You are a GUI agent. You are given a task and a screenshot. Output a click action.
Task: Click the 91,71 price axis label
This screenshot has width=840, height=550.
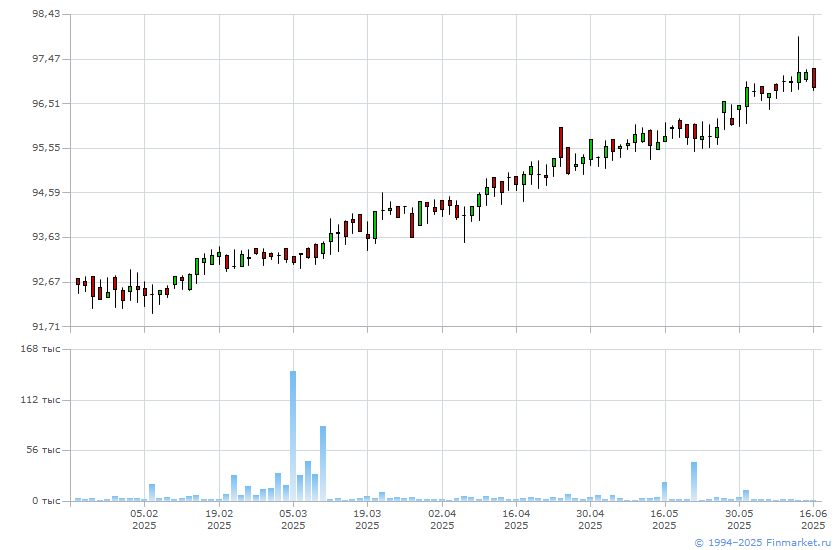coord(46,326)
